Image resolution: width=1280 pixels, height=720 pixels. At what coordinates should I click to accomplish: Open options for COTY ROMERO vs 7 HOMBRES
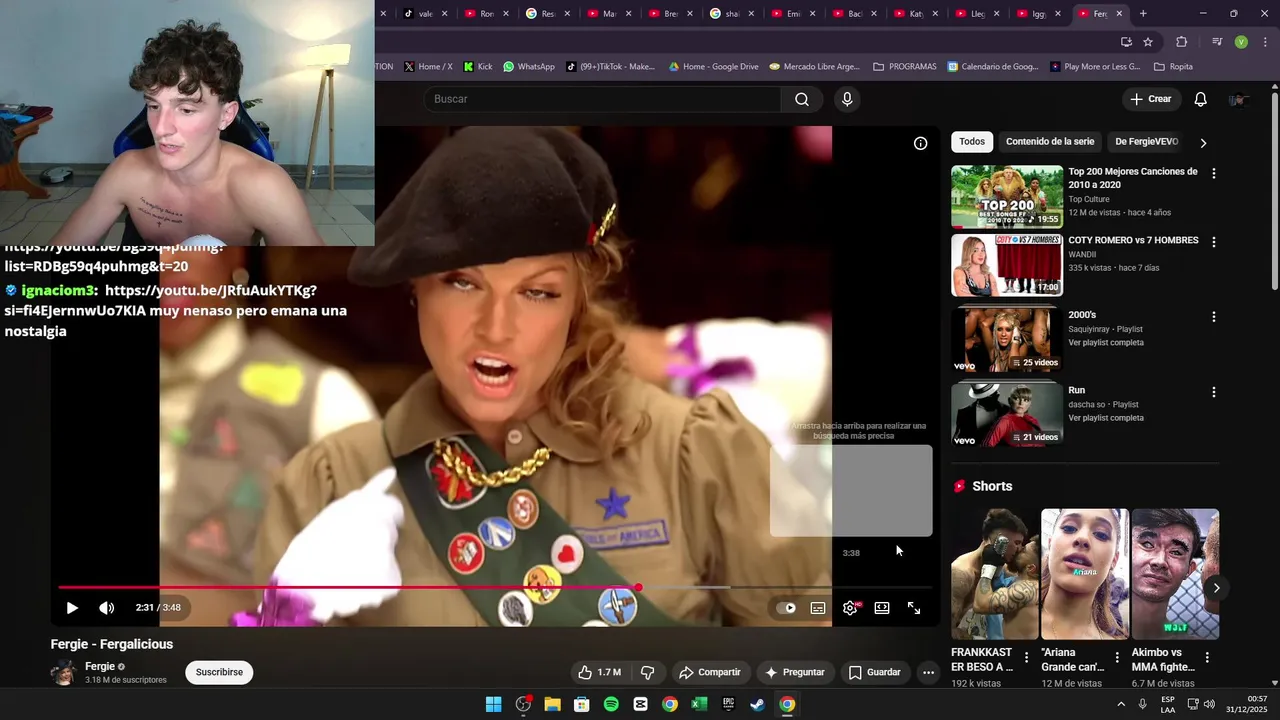pyautogui.click(x=1214, y=242)
